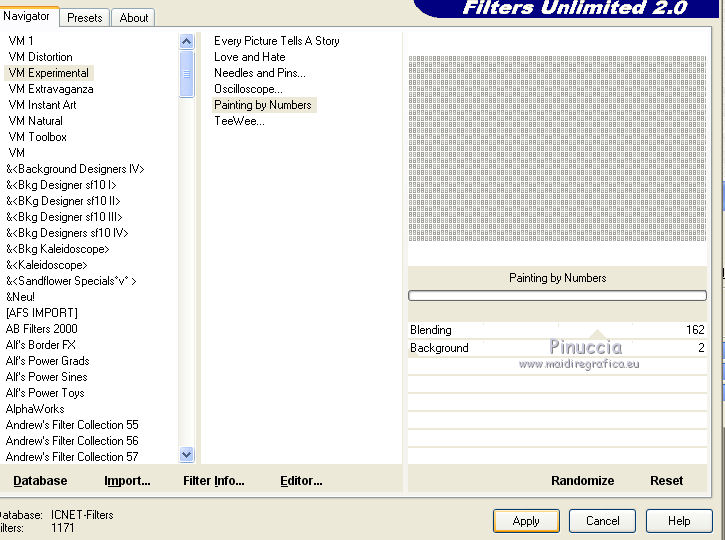The height and width of the screenshot is (540, 725).
Task: Select the plain VM category
Action: (x=17, y=153)
